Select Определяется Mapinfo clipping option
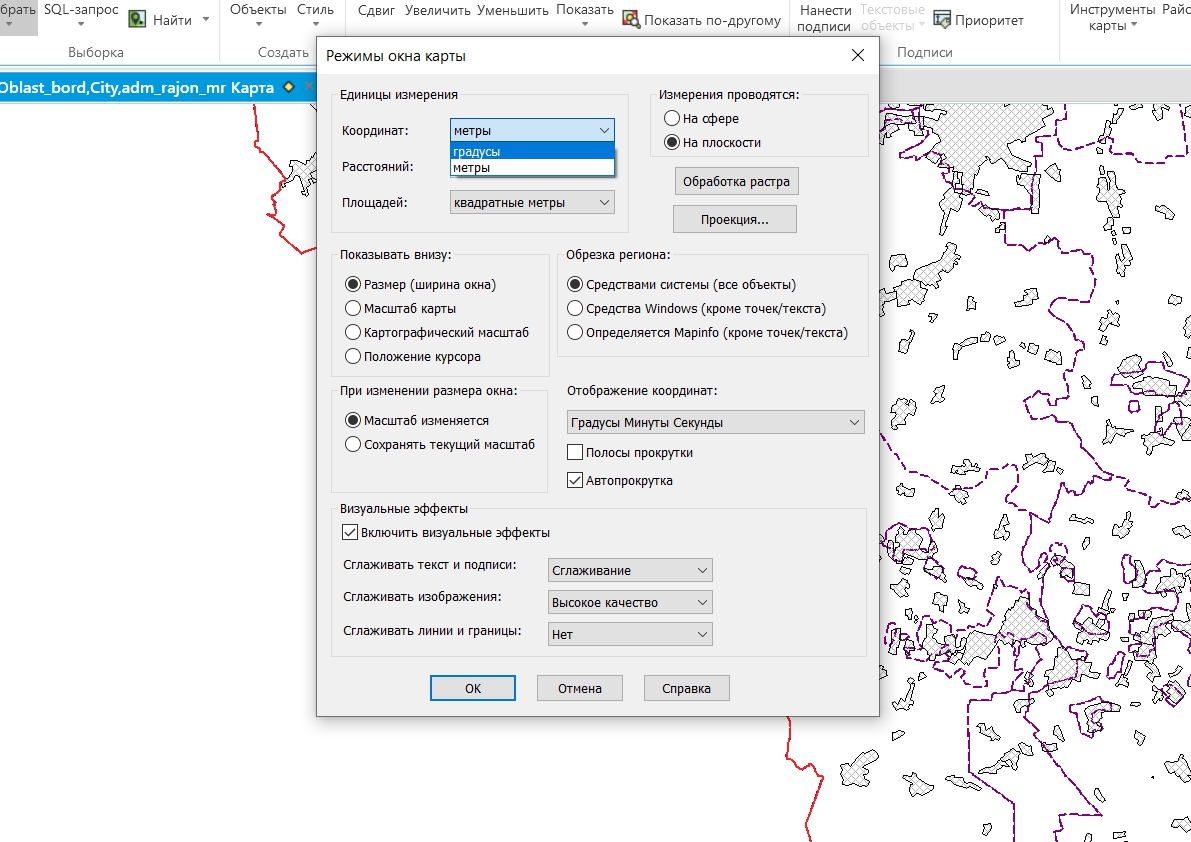The image size is (1191, 842). 575,332
